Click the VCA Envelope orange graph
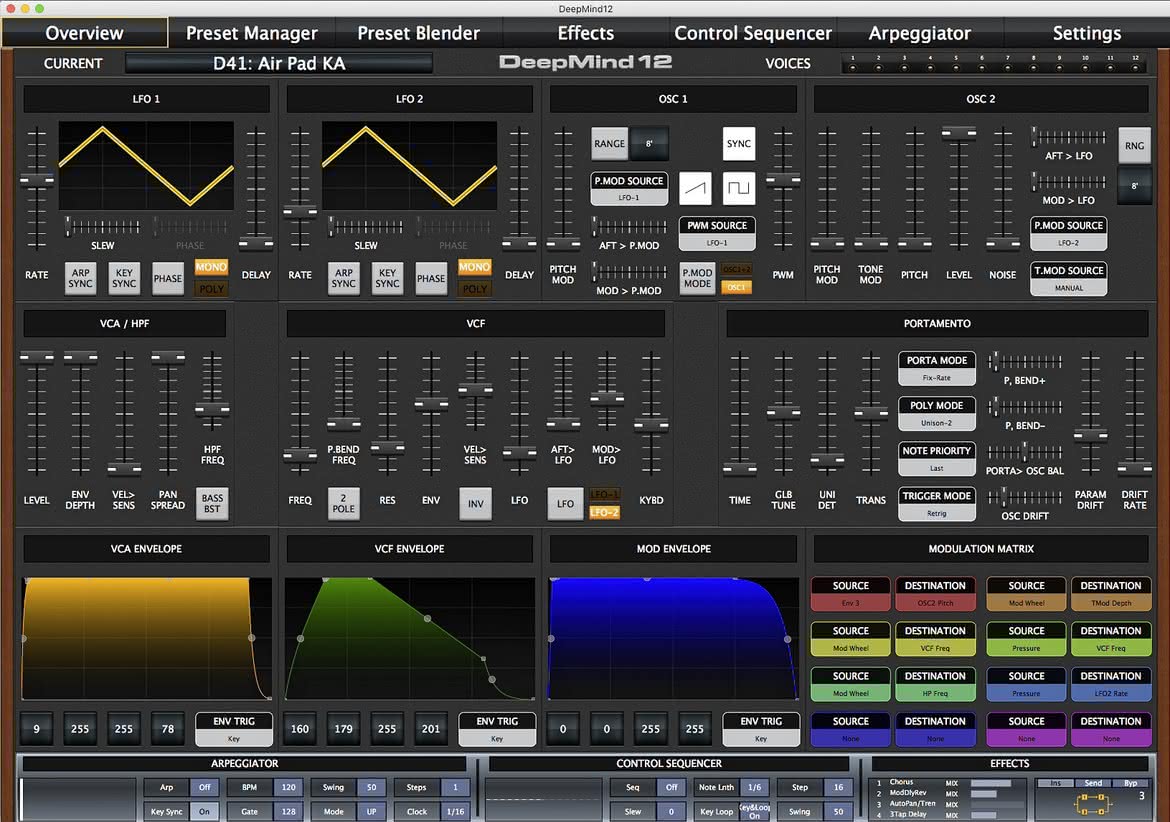This screenshot has width=1170, height=822. 146,639
